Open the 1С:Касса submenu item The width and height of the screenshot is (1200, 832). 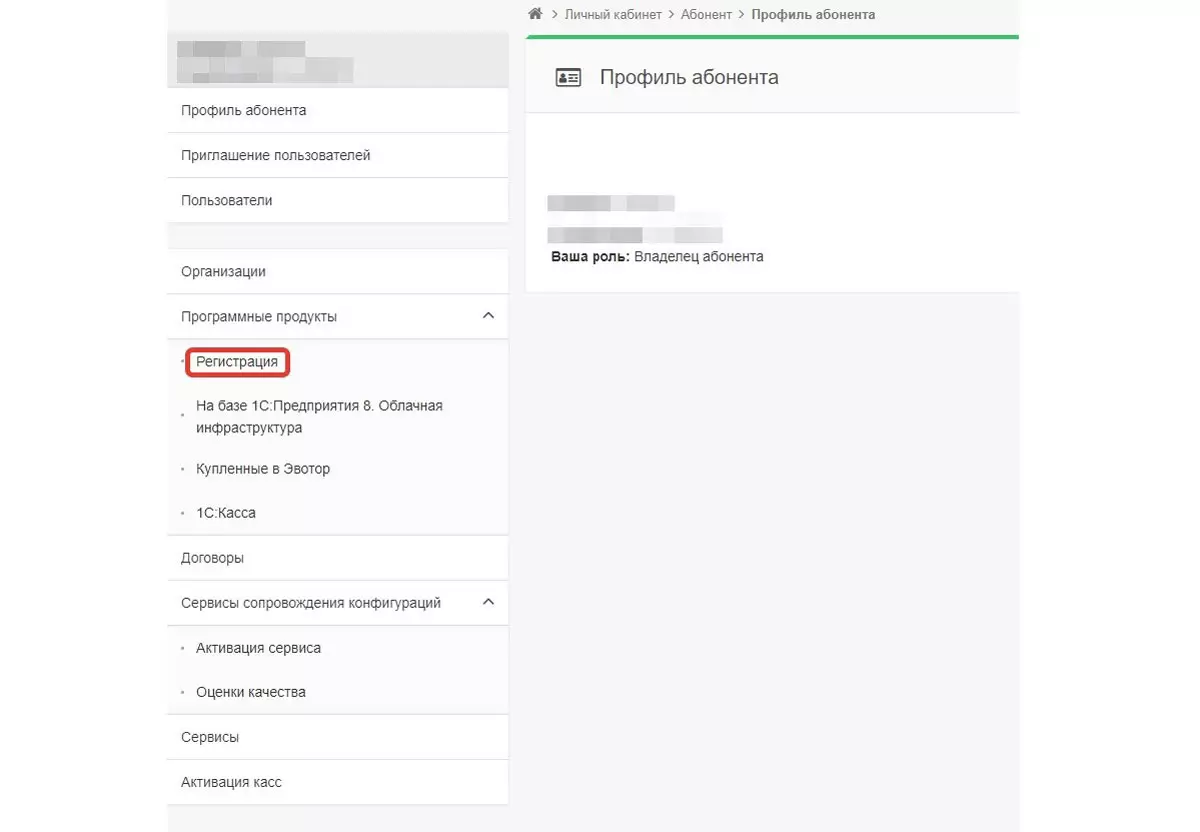226,512
